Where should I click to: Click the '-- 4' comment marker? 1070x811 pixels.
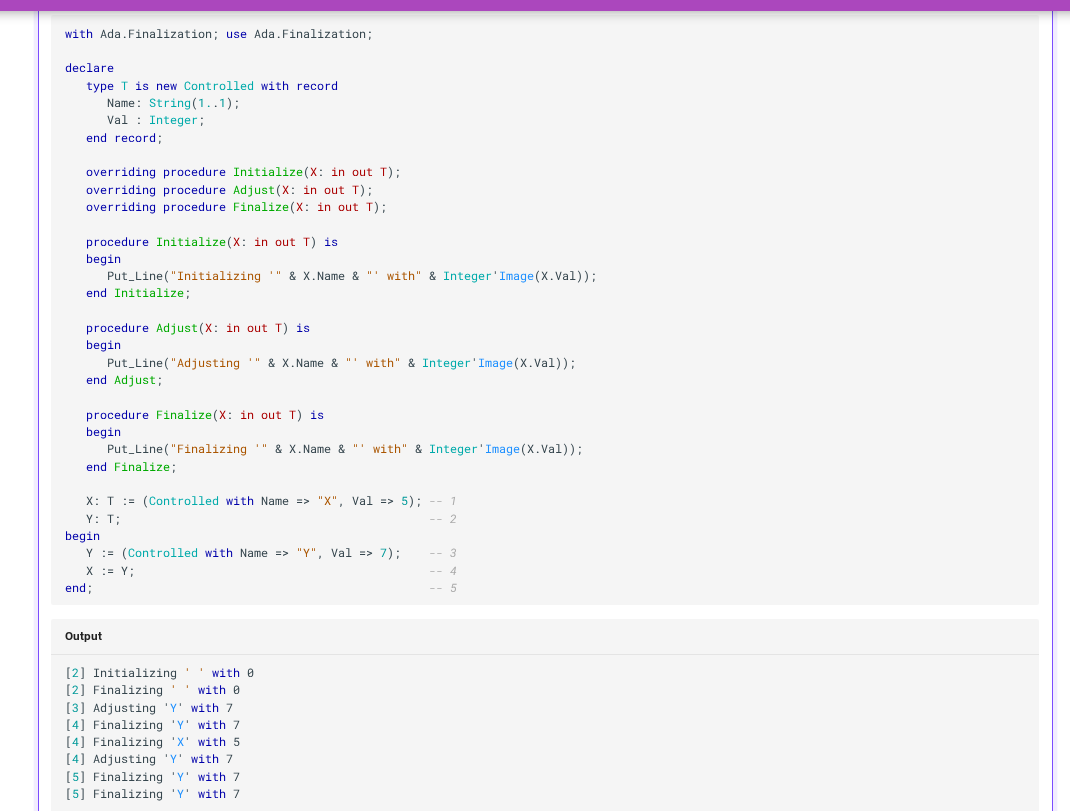[443, 571]
